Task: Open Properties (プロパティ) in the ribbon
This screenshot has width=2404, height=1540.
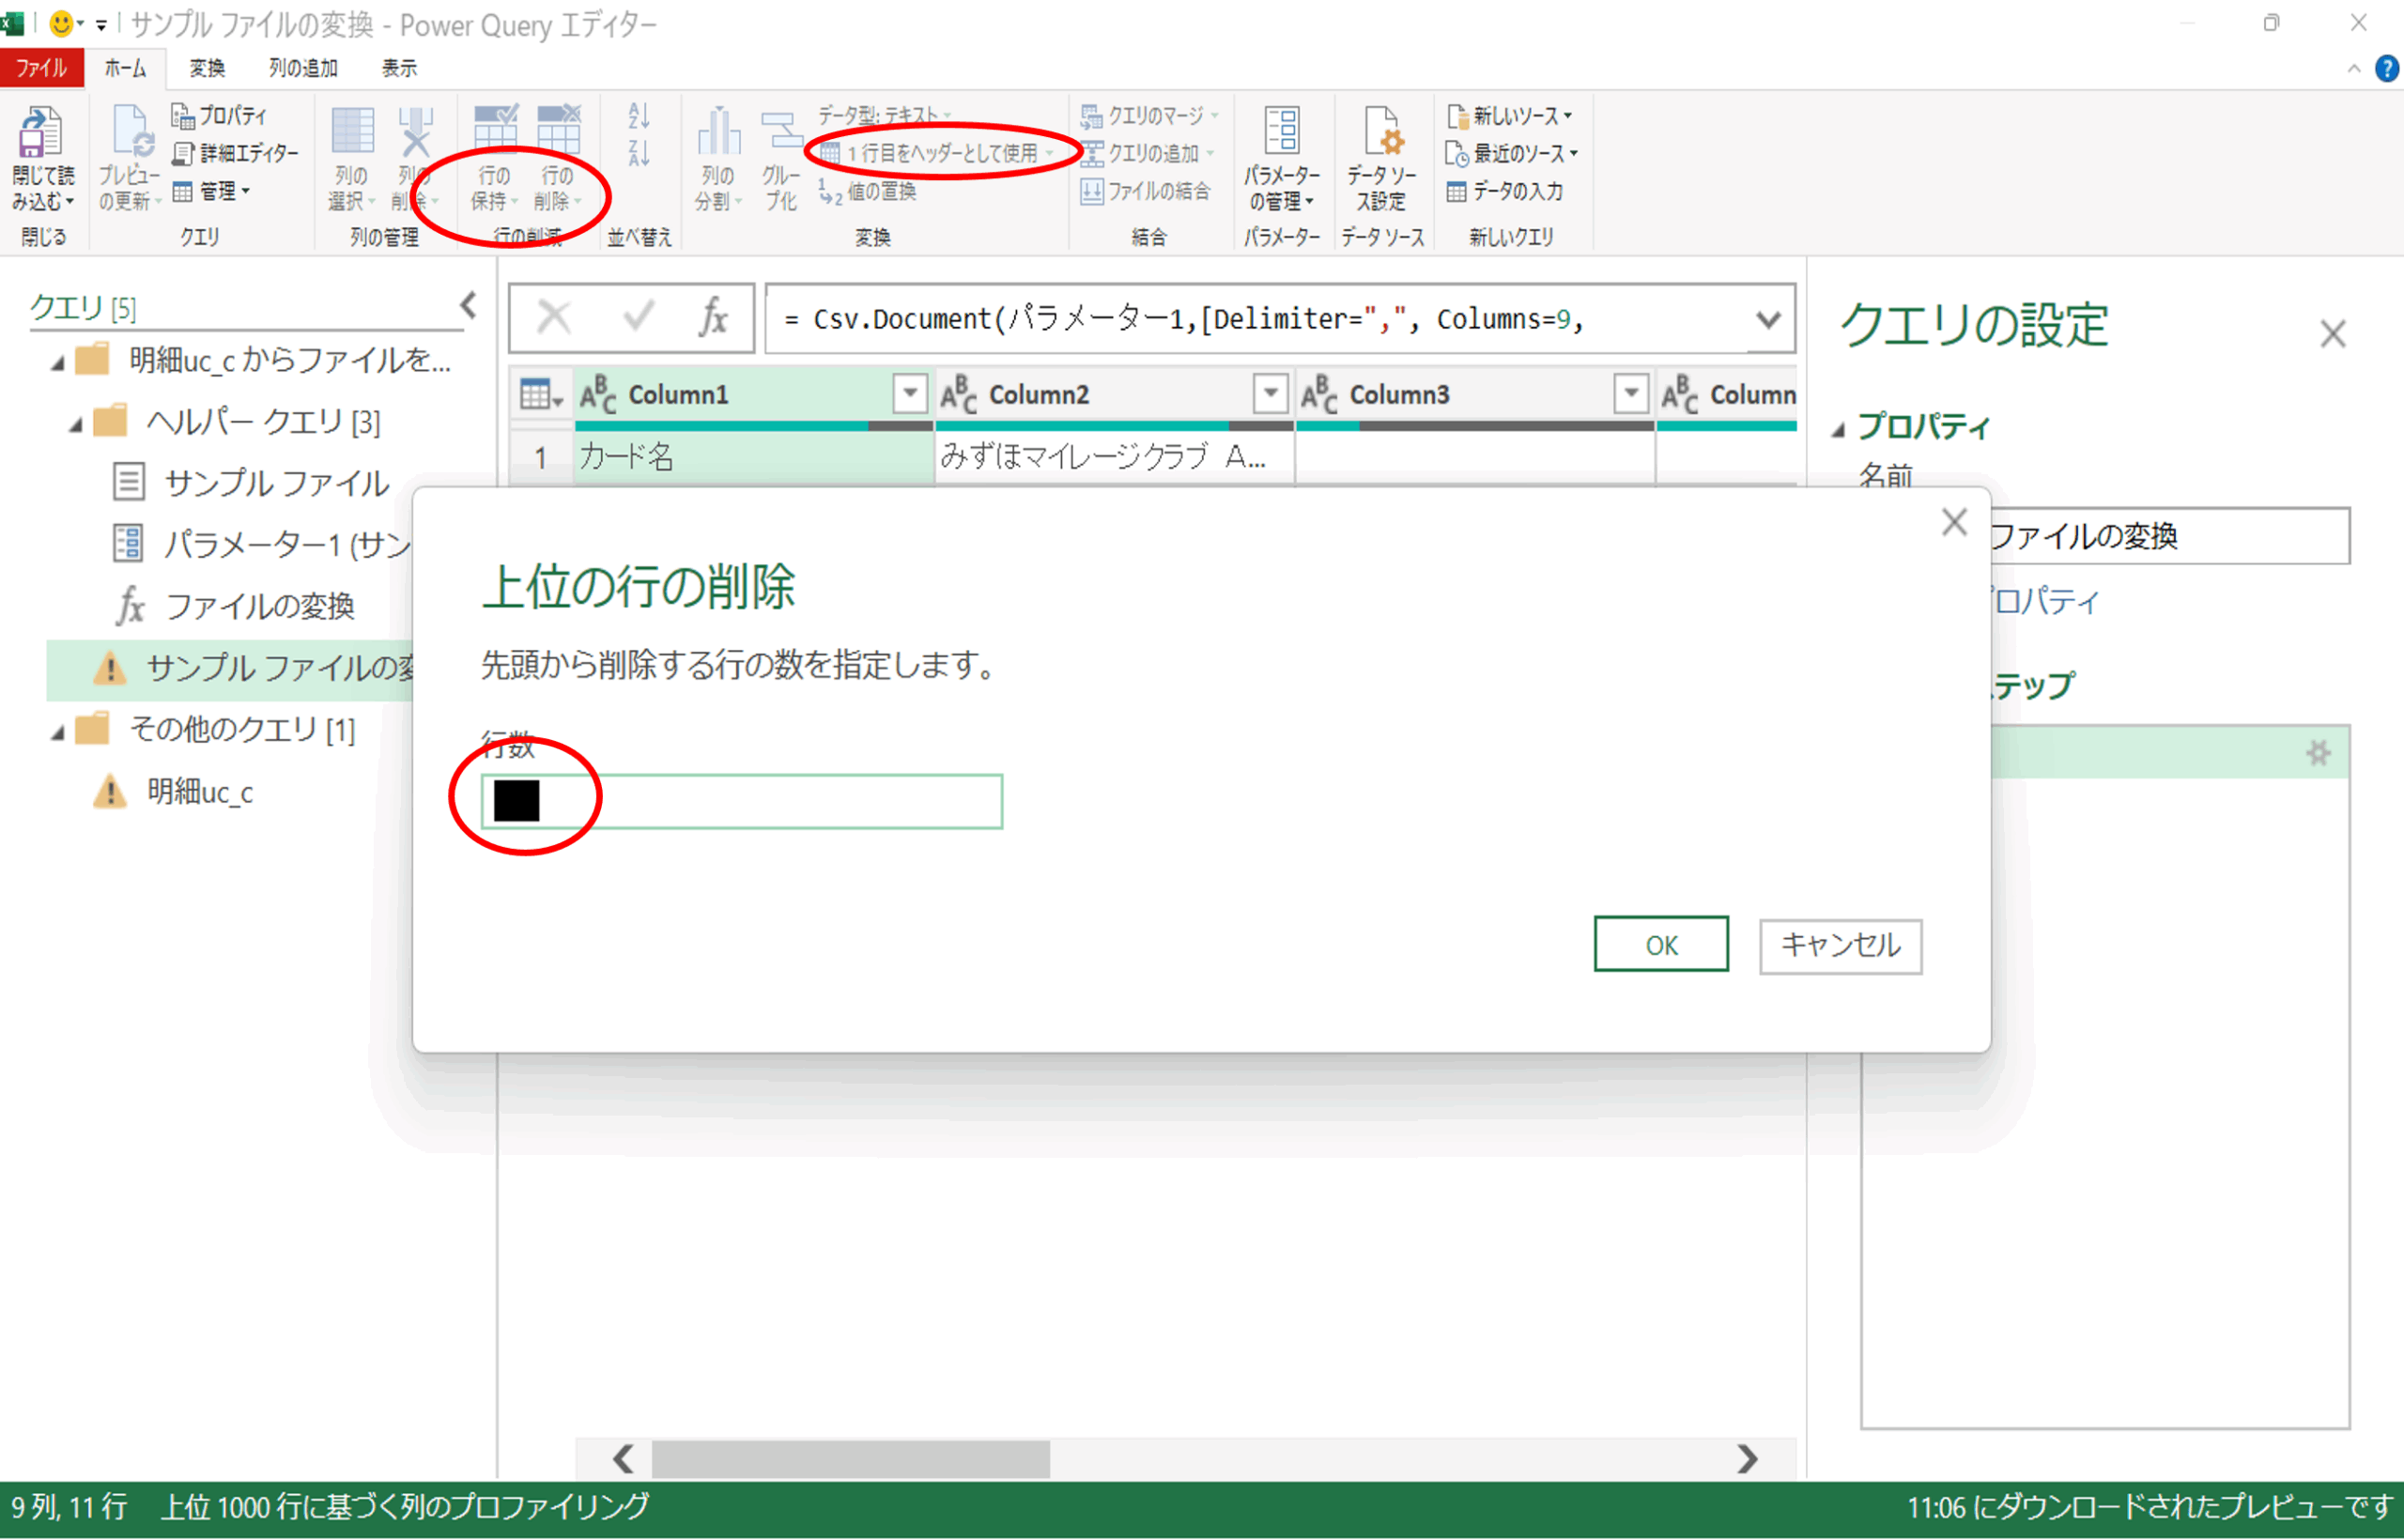Action: click(220, 116)
